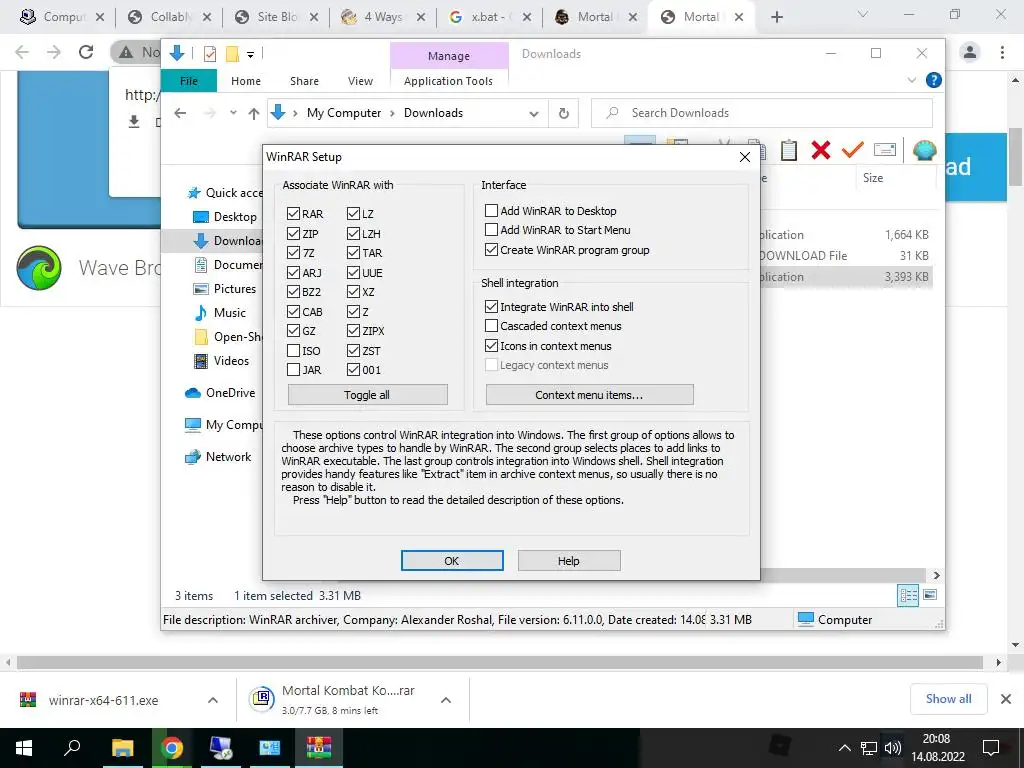Uncheck the ZIP association checkbox
1024x768 pixels.
293,233
